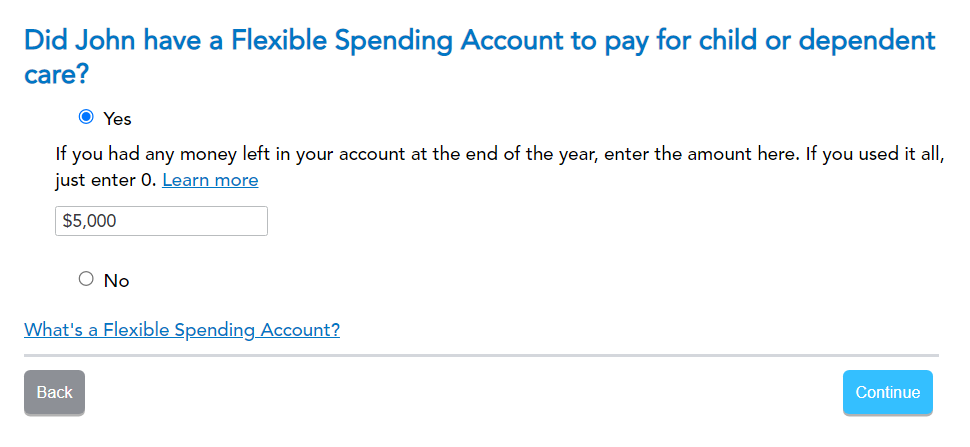Click the "Yes" option label text
Screen dimensions: 970x447
pos(117,119)
